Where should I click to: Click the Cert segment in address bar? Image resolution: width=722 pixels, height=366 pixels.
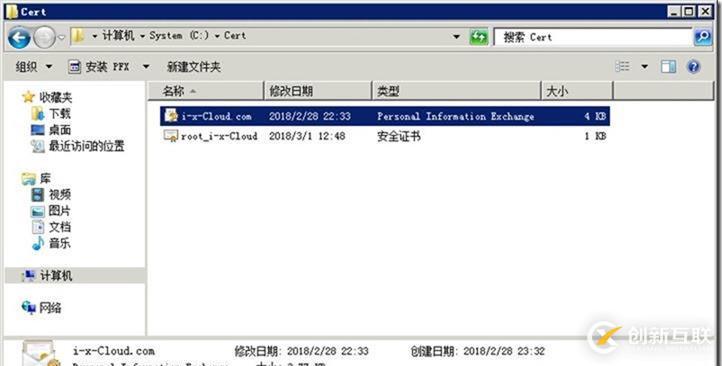tap(235, 35)
